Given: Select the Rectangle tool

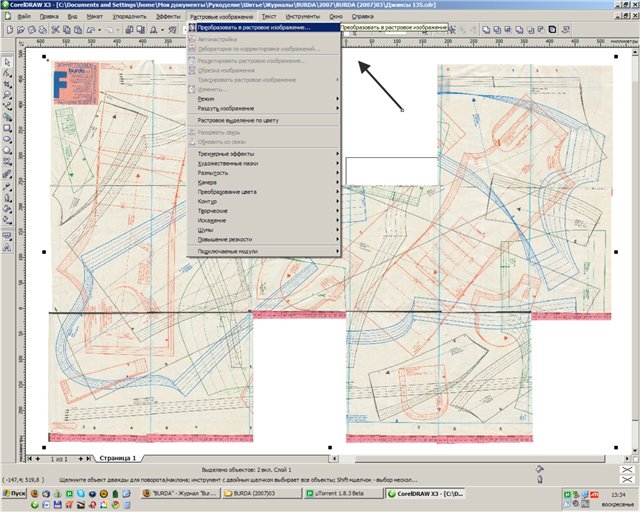Looking at the screenshot, I should [x=7, y=127].
